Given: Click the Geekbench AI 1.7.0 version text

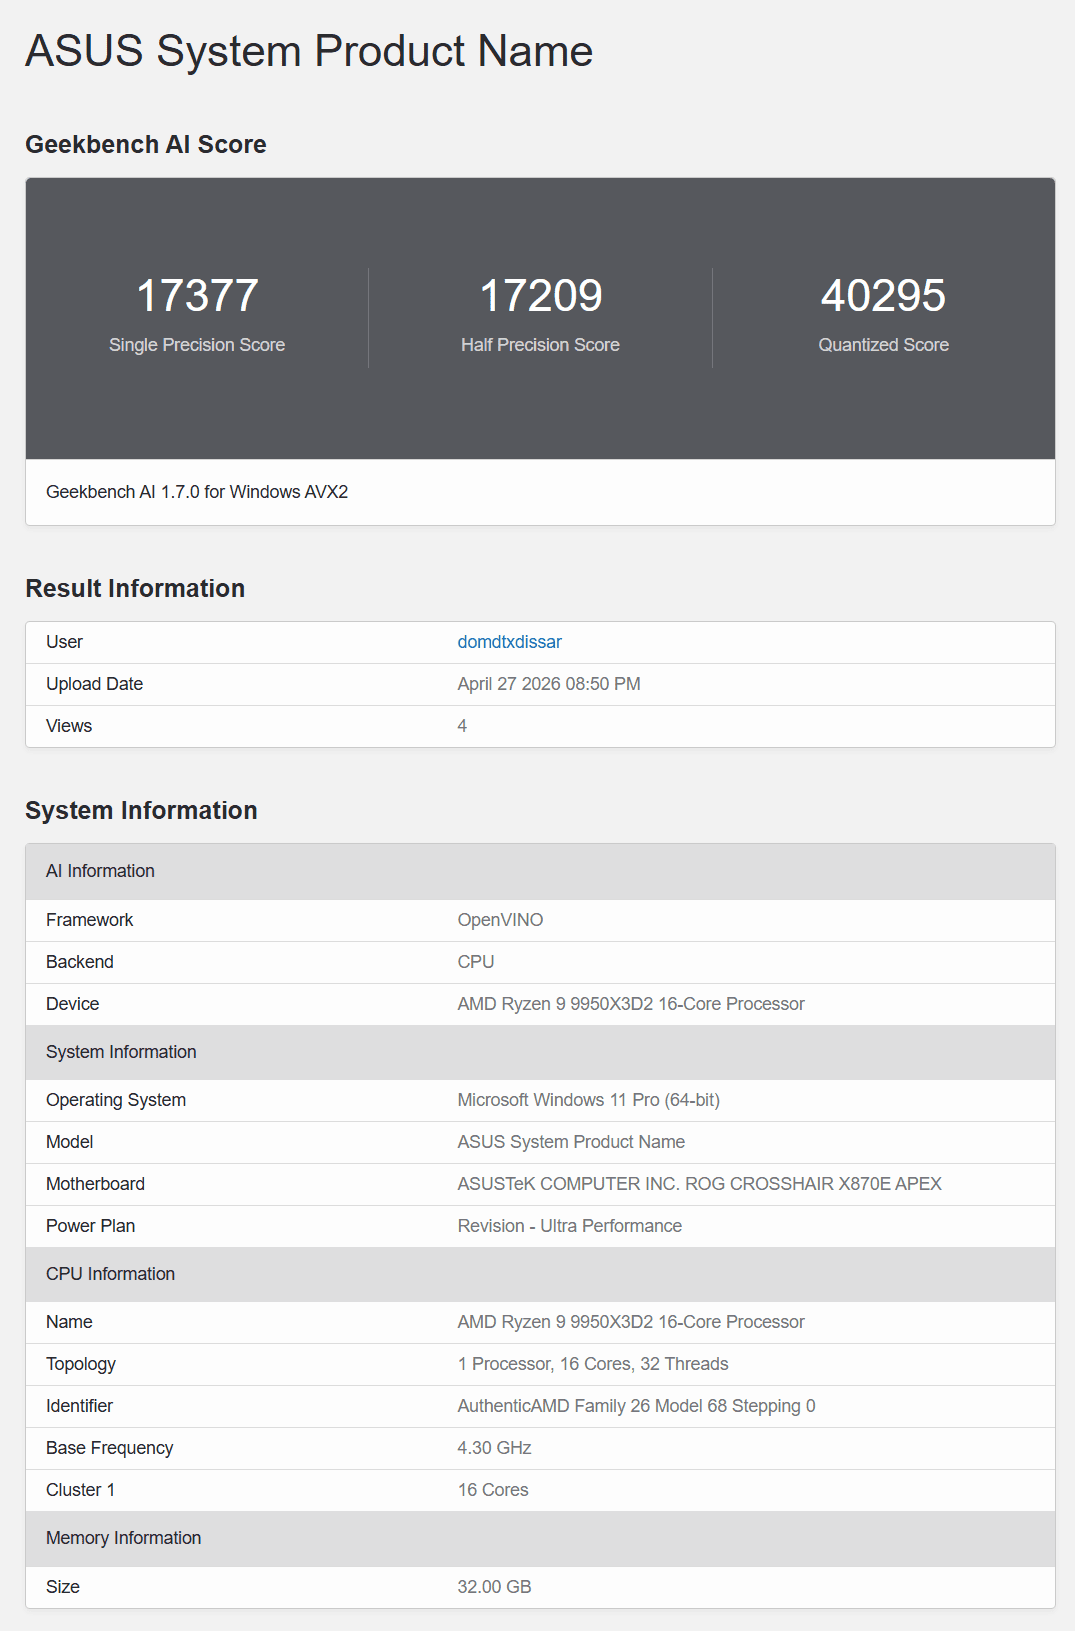Looking at the screenshot, I should coord(197,492).
